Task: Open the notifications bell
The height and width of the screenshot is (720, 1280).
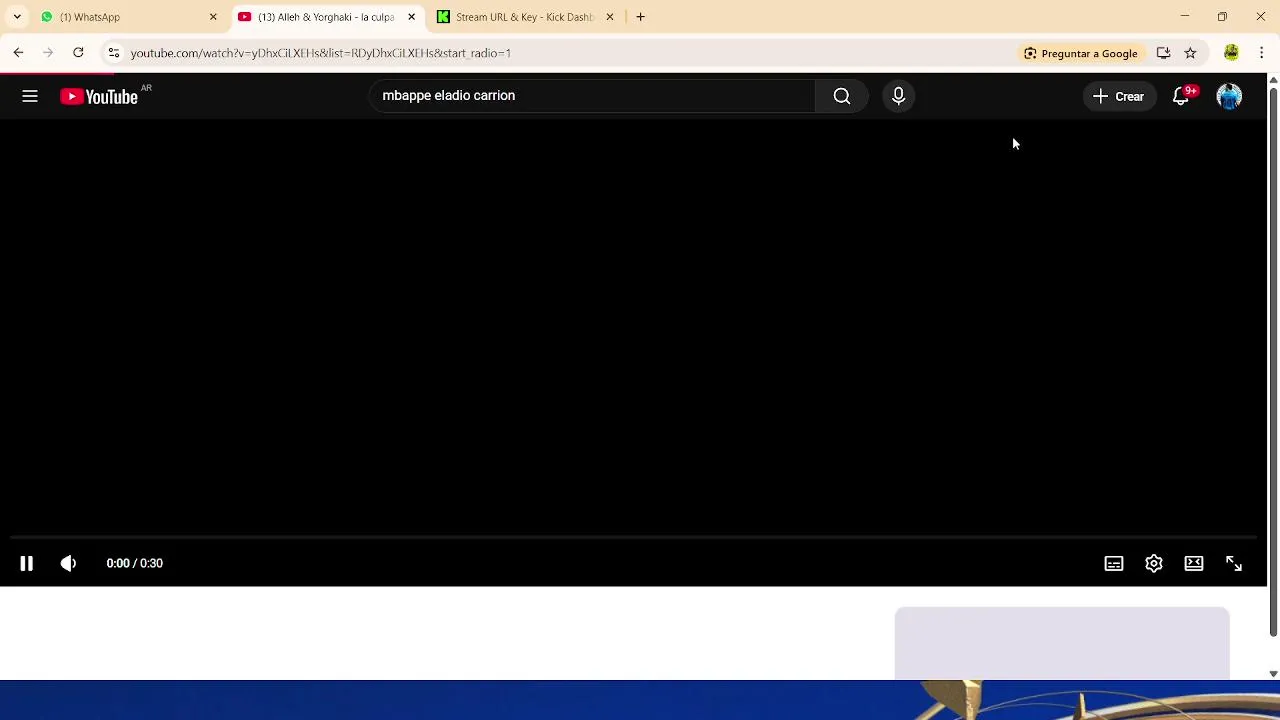Action: [x=1181, y=96]
